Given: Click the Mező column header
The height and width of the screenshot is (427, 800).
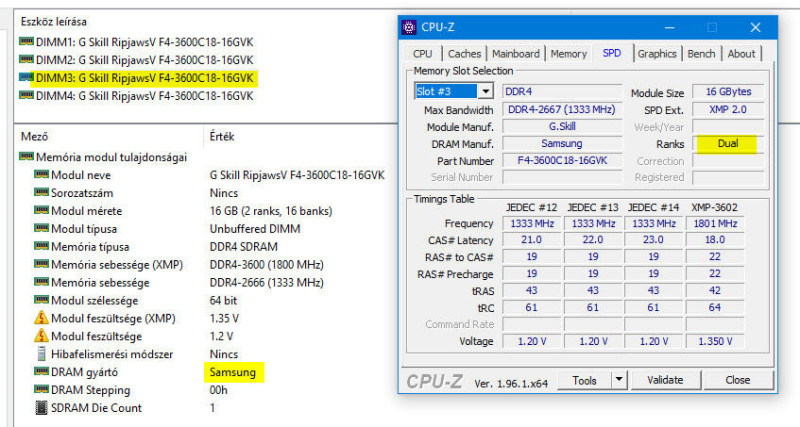Looking at the screenshot, I should tap(34, 137).
